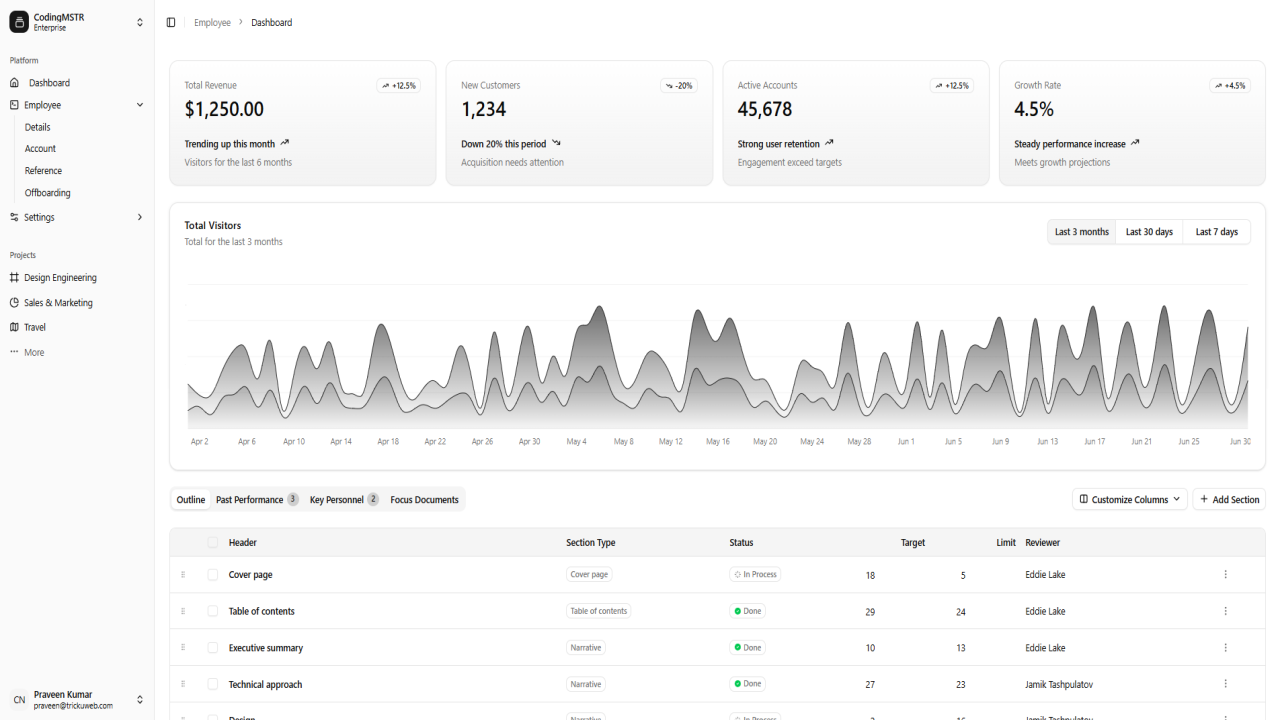
Task: Show visitors for Last 30 days
Action: 1149,232
